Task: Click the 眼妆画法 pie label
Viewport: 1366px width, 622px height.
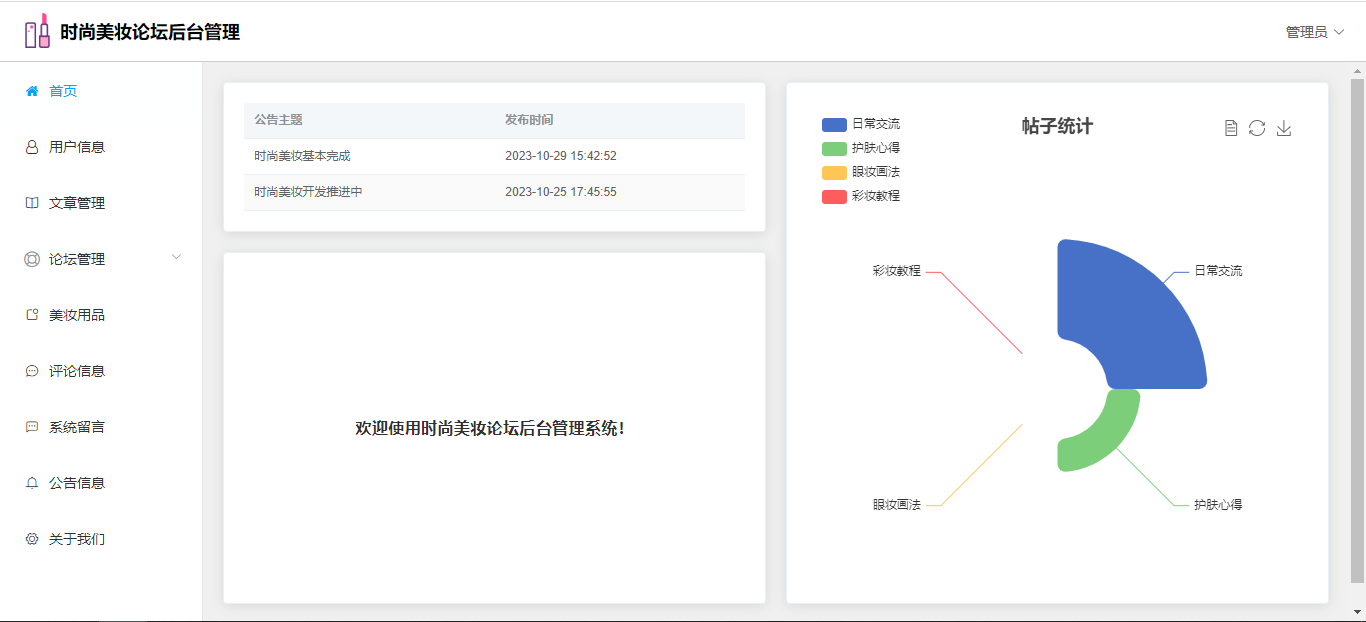Action: (897, 505)
